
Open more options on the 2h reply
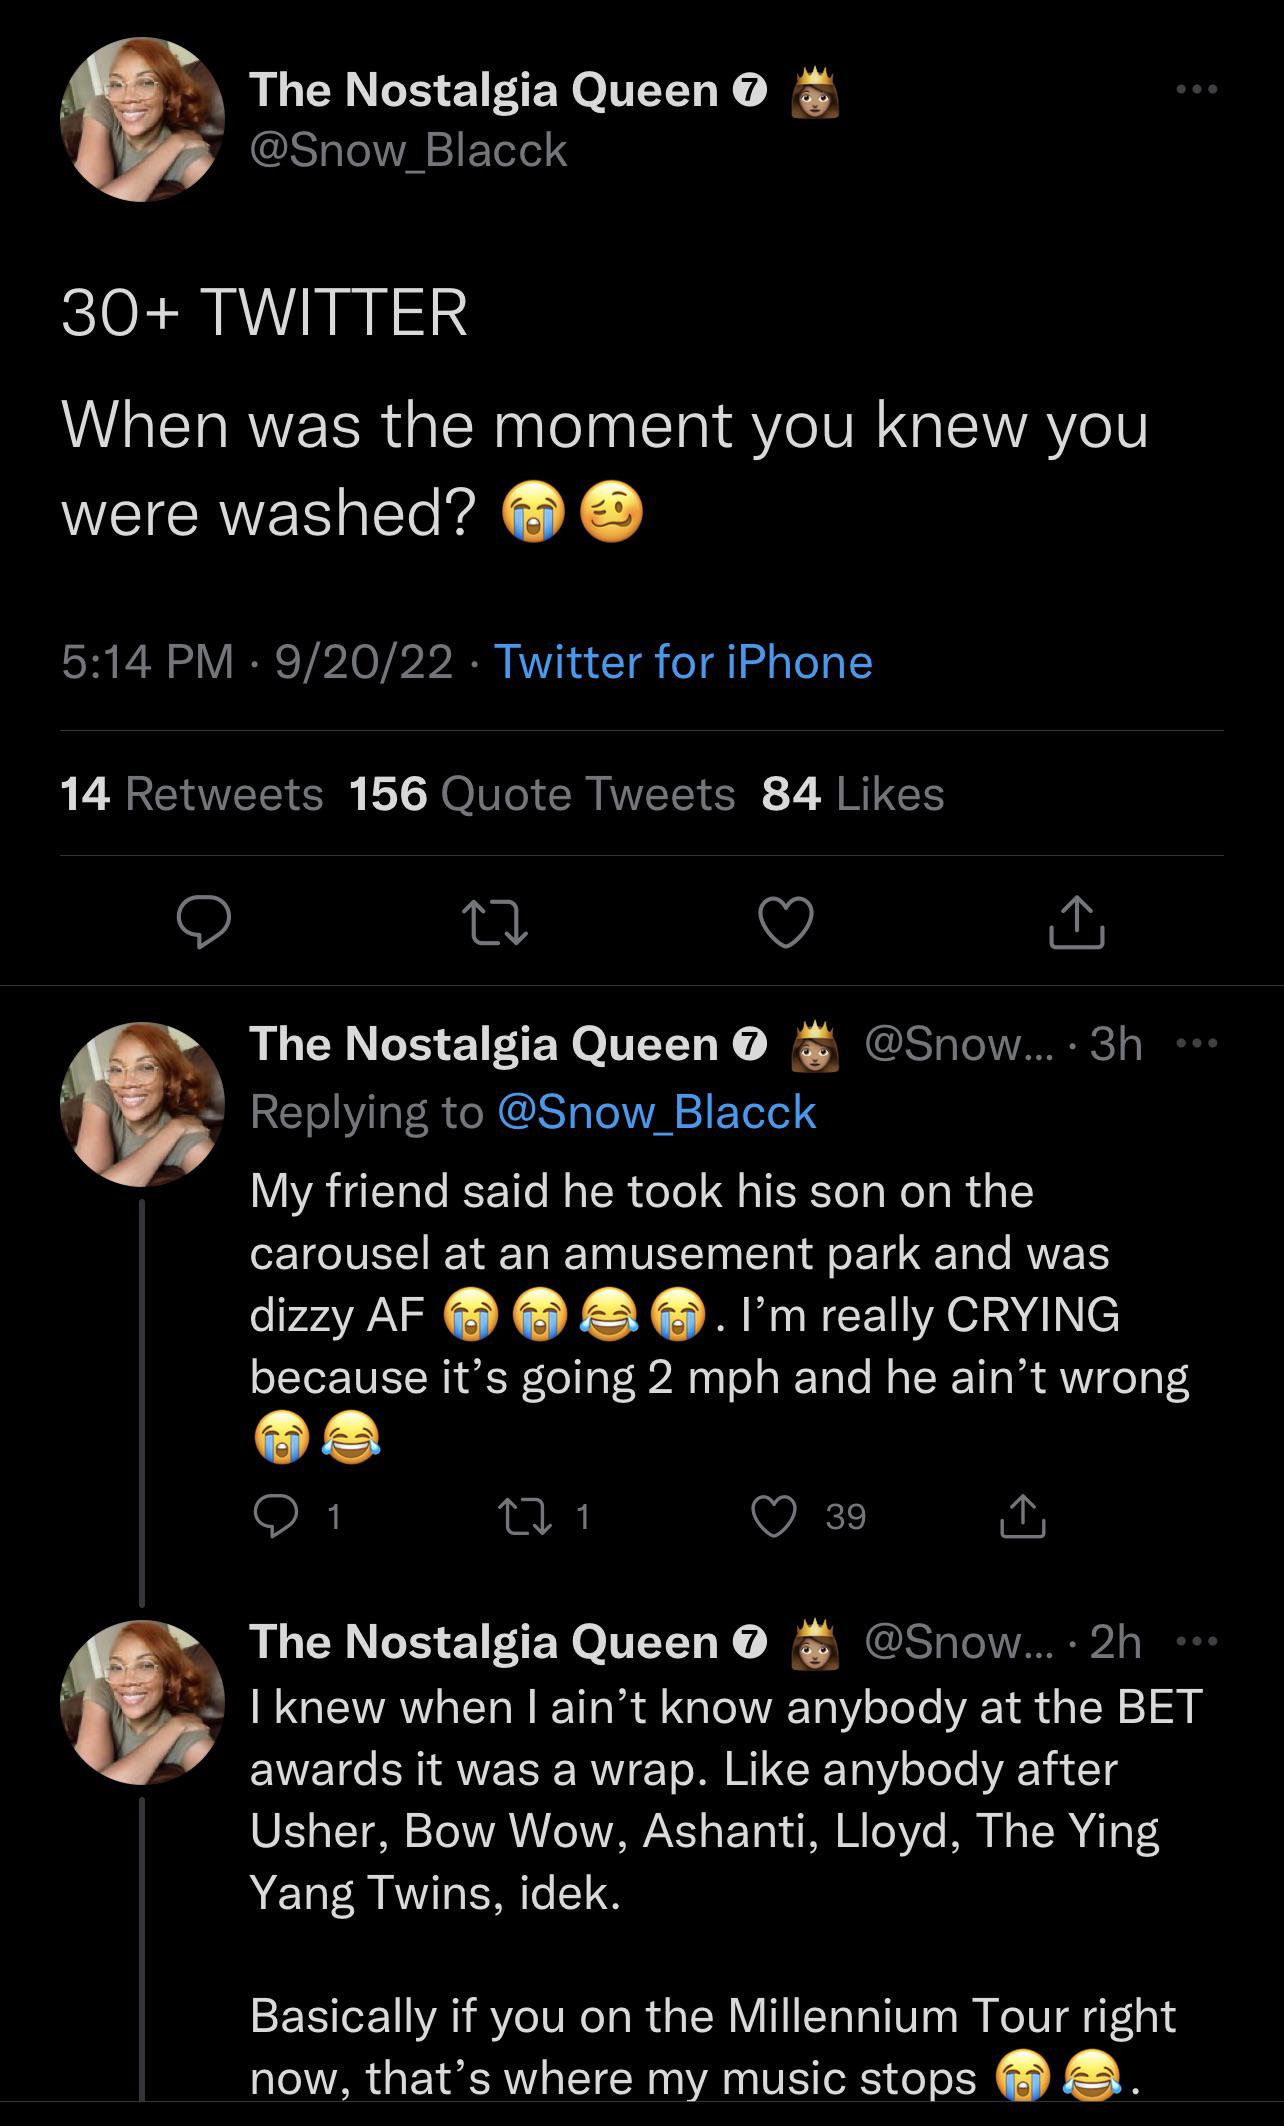click(1198, 1642)
